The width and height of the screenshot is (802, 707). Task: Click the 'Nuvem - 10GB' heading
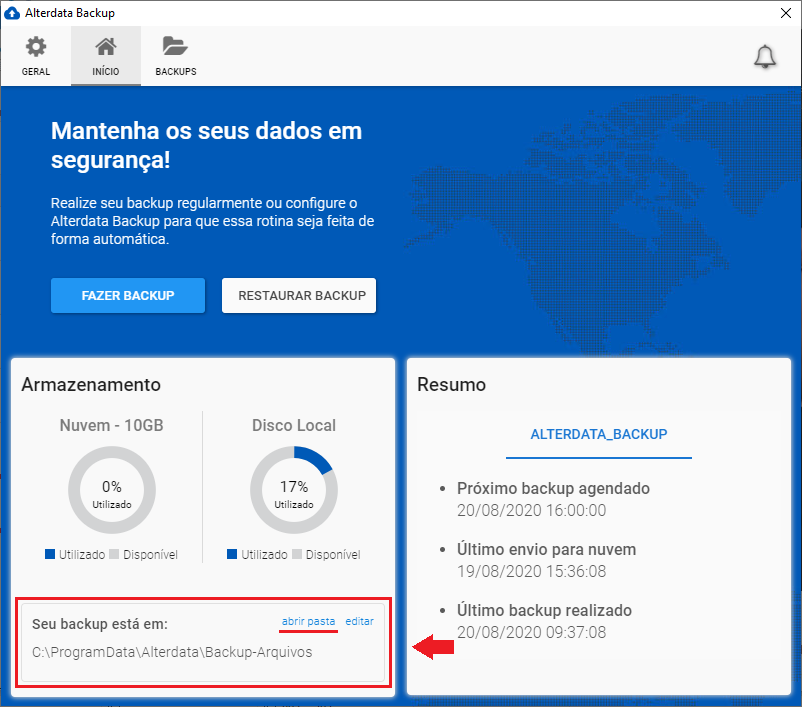click(112, 425)
